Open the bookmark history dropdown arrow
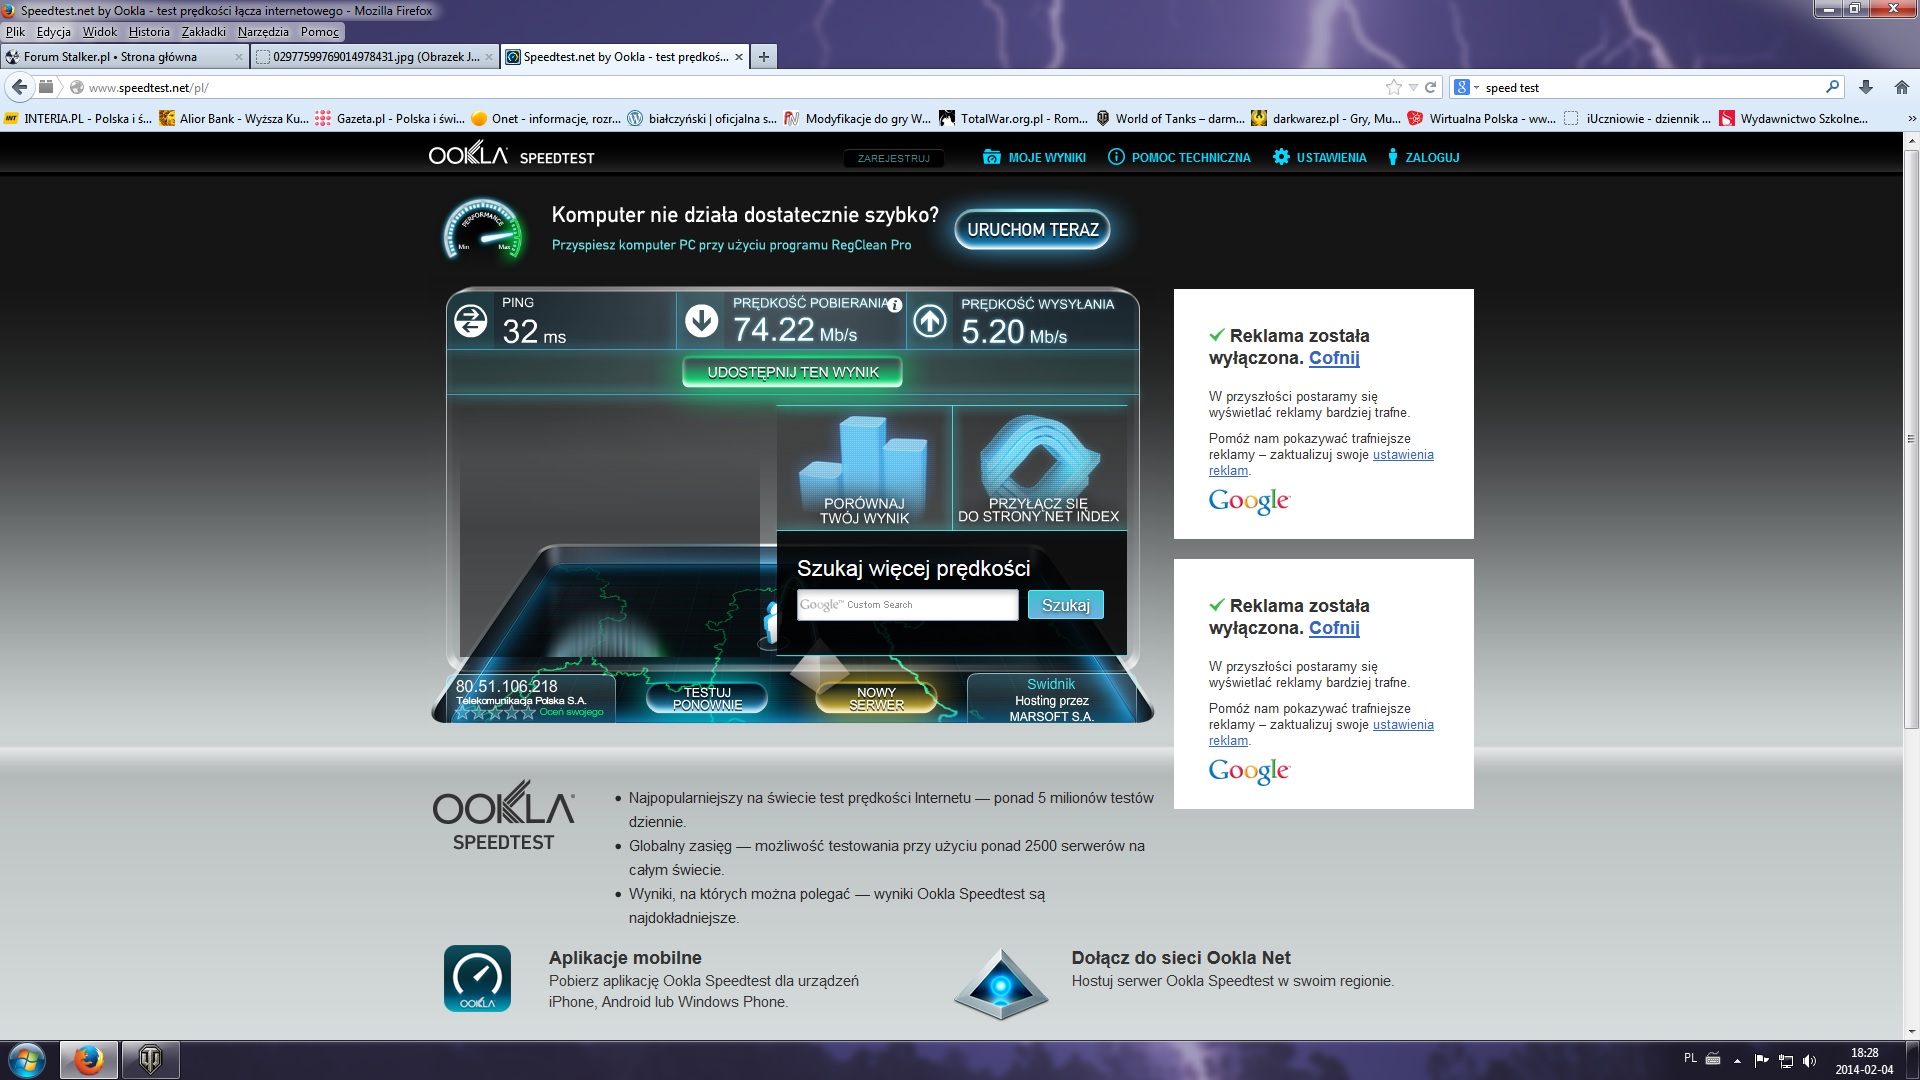This screenshot has width=1920, height=1080. point(1413,87)
